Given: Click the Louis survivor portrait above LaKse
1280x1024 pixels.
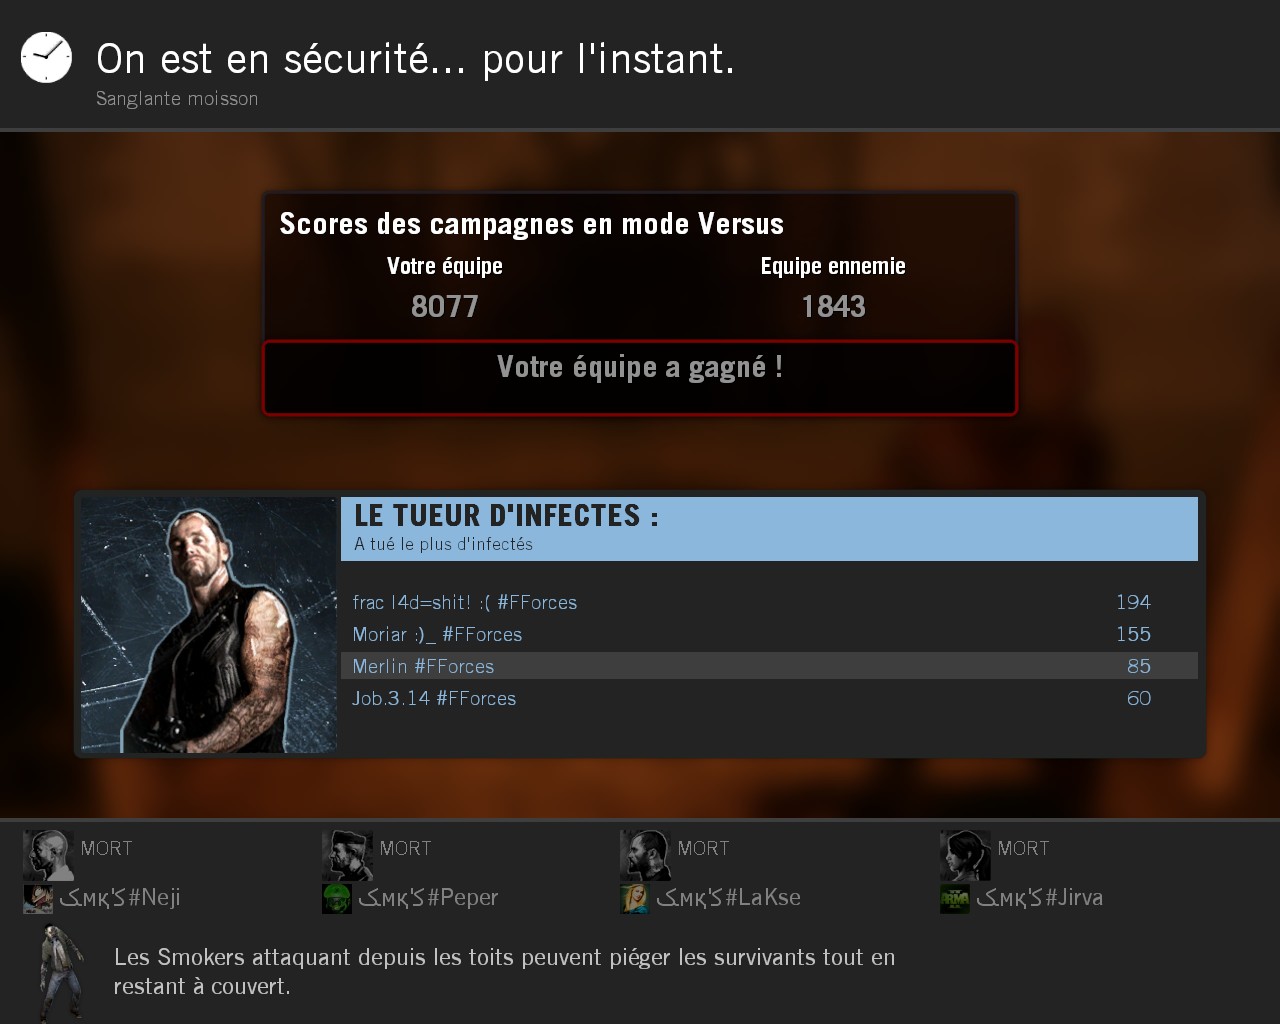Looking at the screenshot, I should (645, 855).
